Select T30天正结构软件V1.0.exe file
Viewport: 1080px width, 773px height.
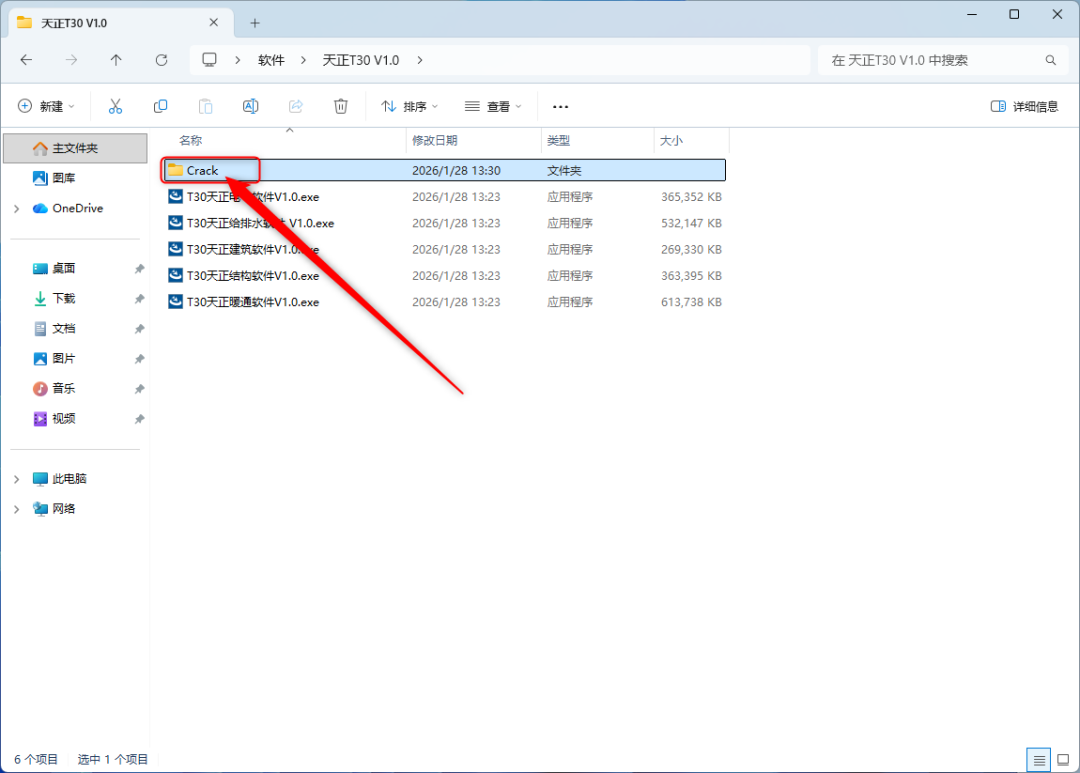pyautogui.click(x=445, y=276)
